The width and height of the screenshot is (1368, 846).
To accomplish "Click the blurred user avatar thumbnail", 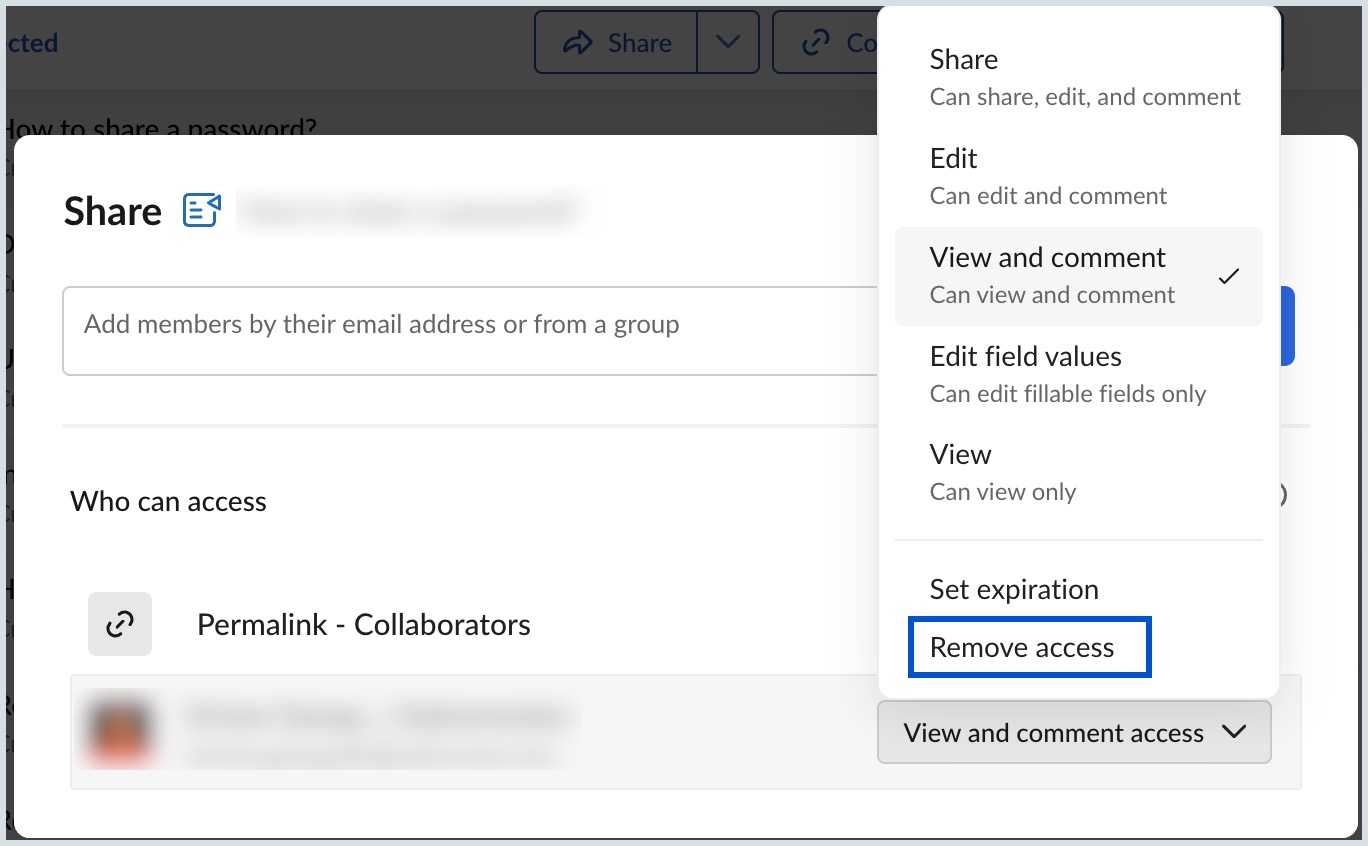I will tap(119, 732).
